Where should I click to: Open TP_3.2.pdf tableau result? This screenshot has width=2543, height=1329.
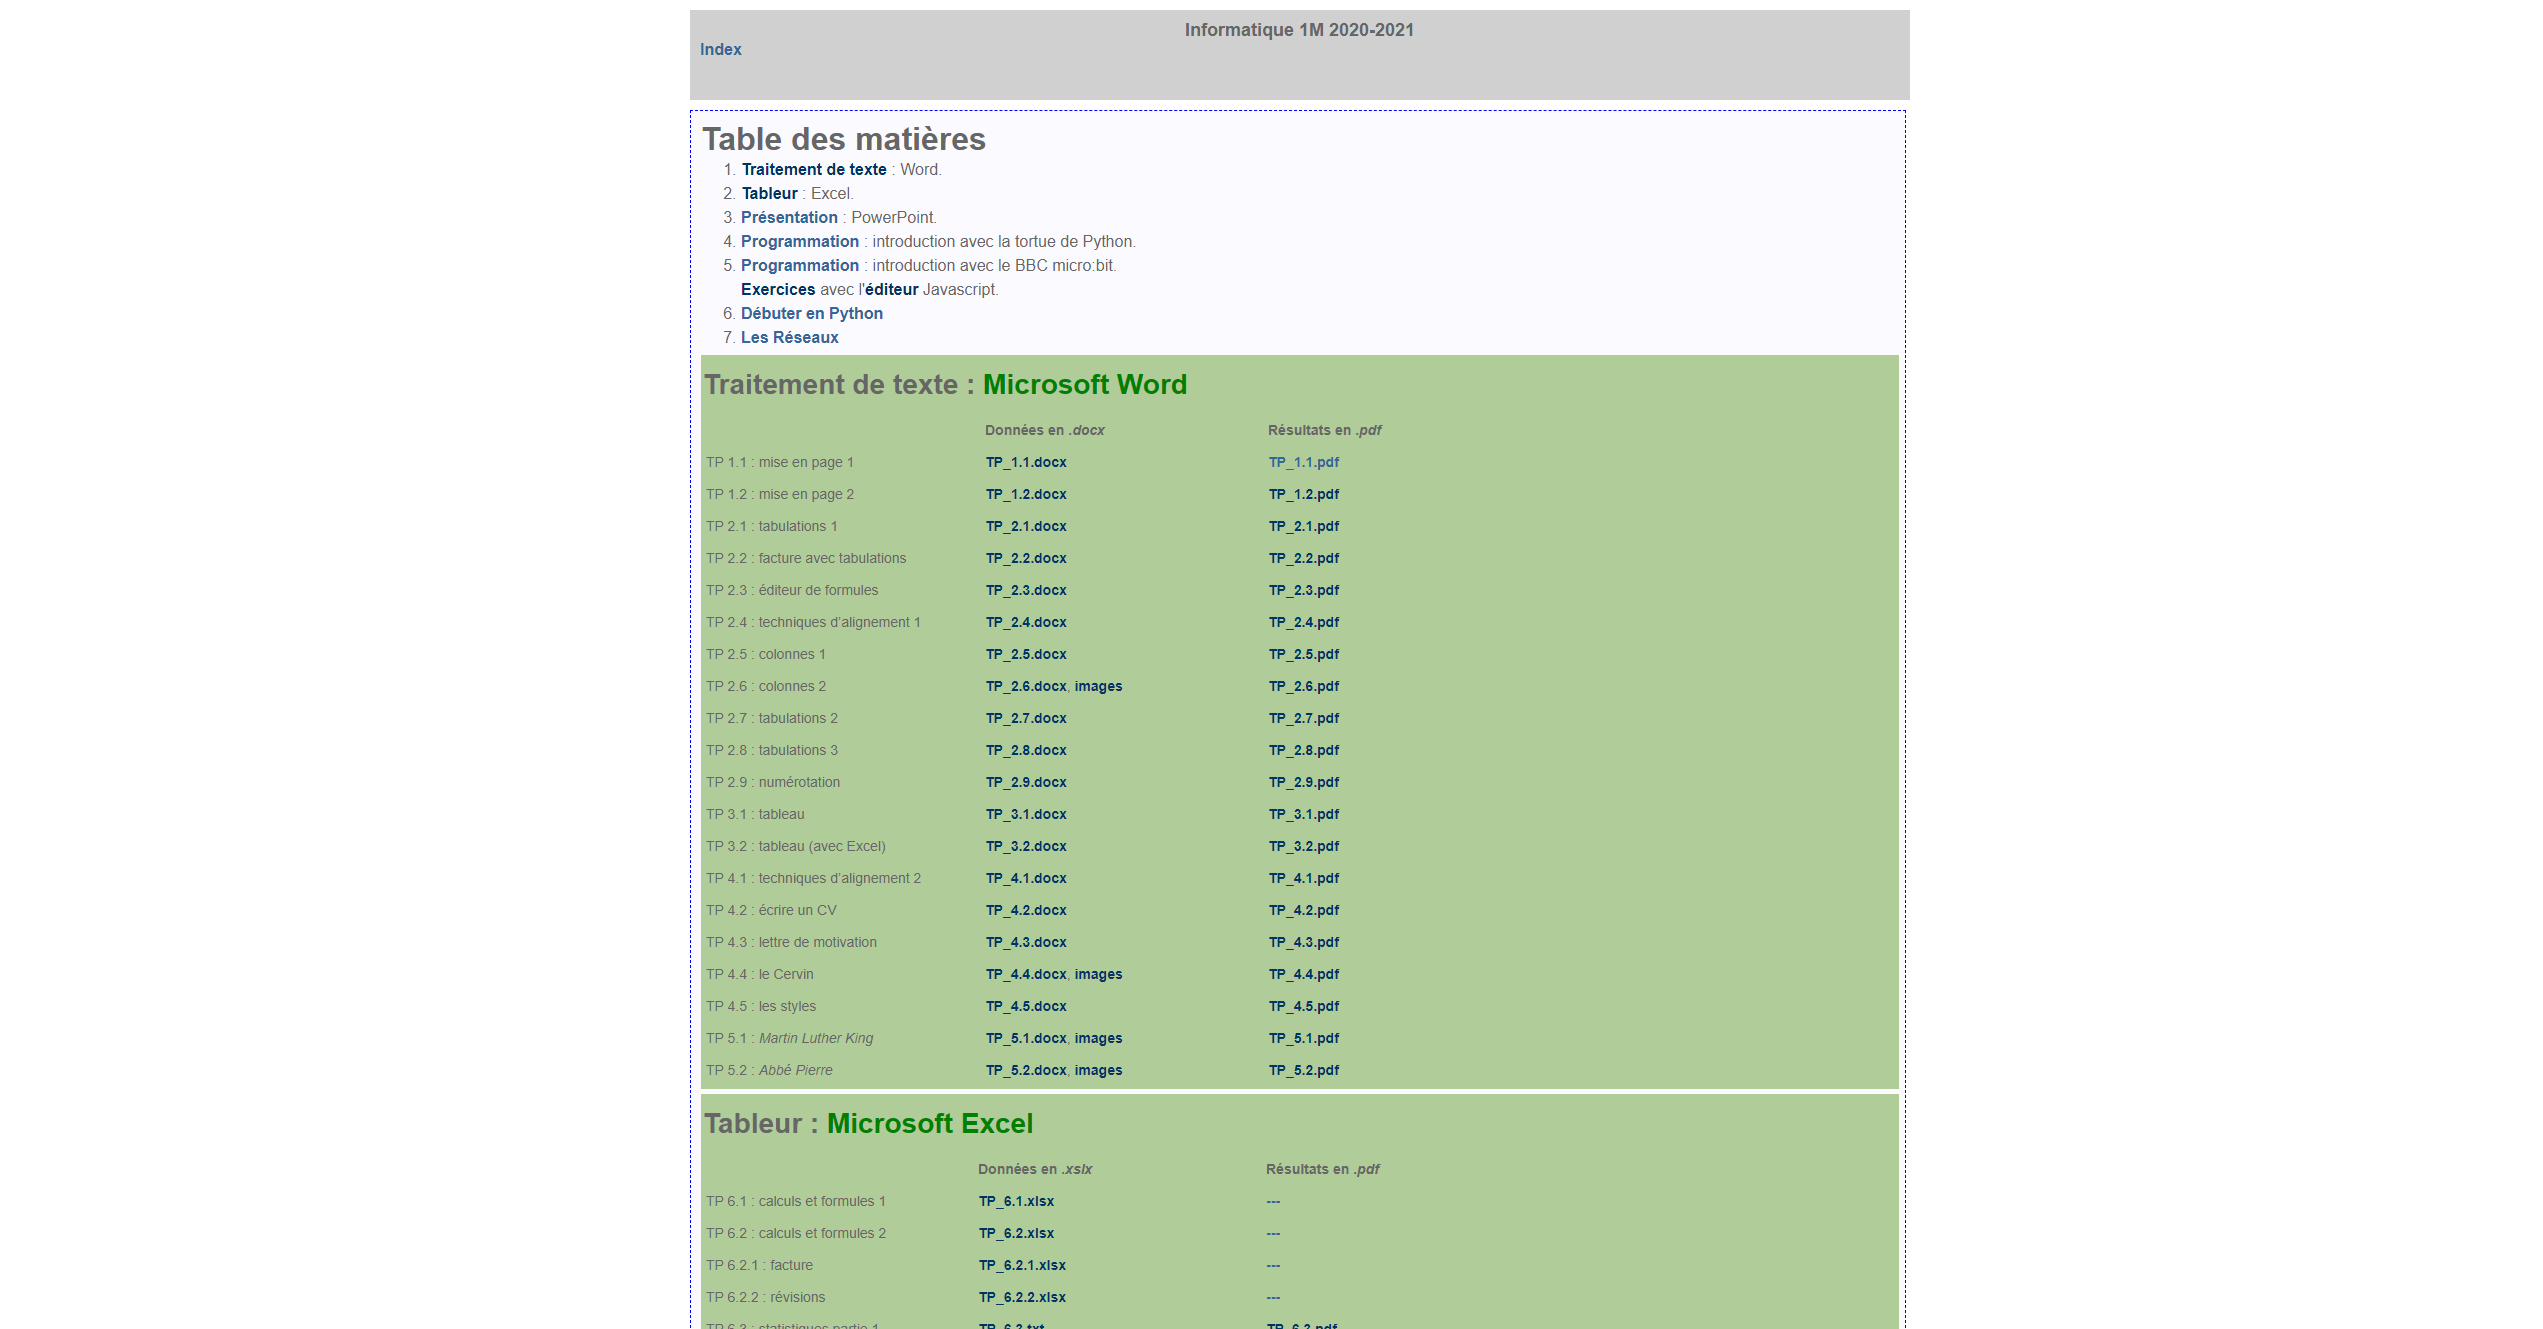(x=1303, y=846)
